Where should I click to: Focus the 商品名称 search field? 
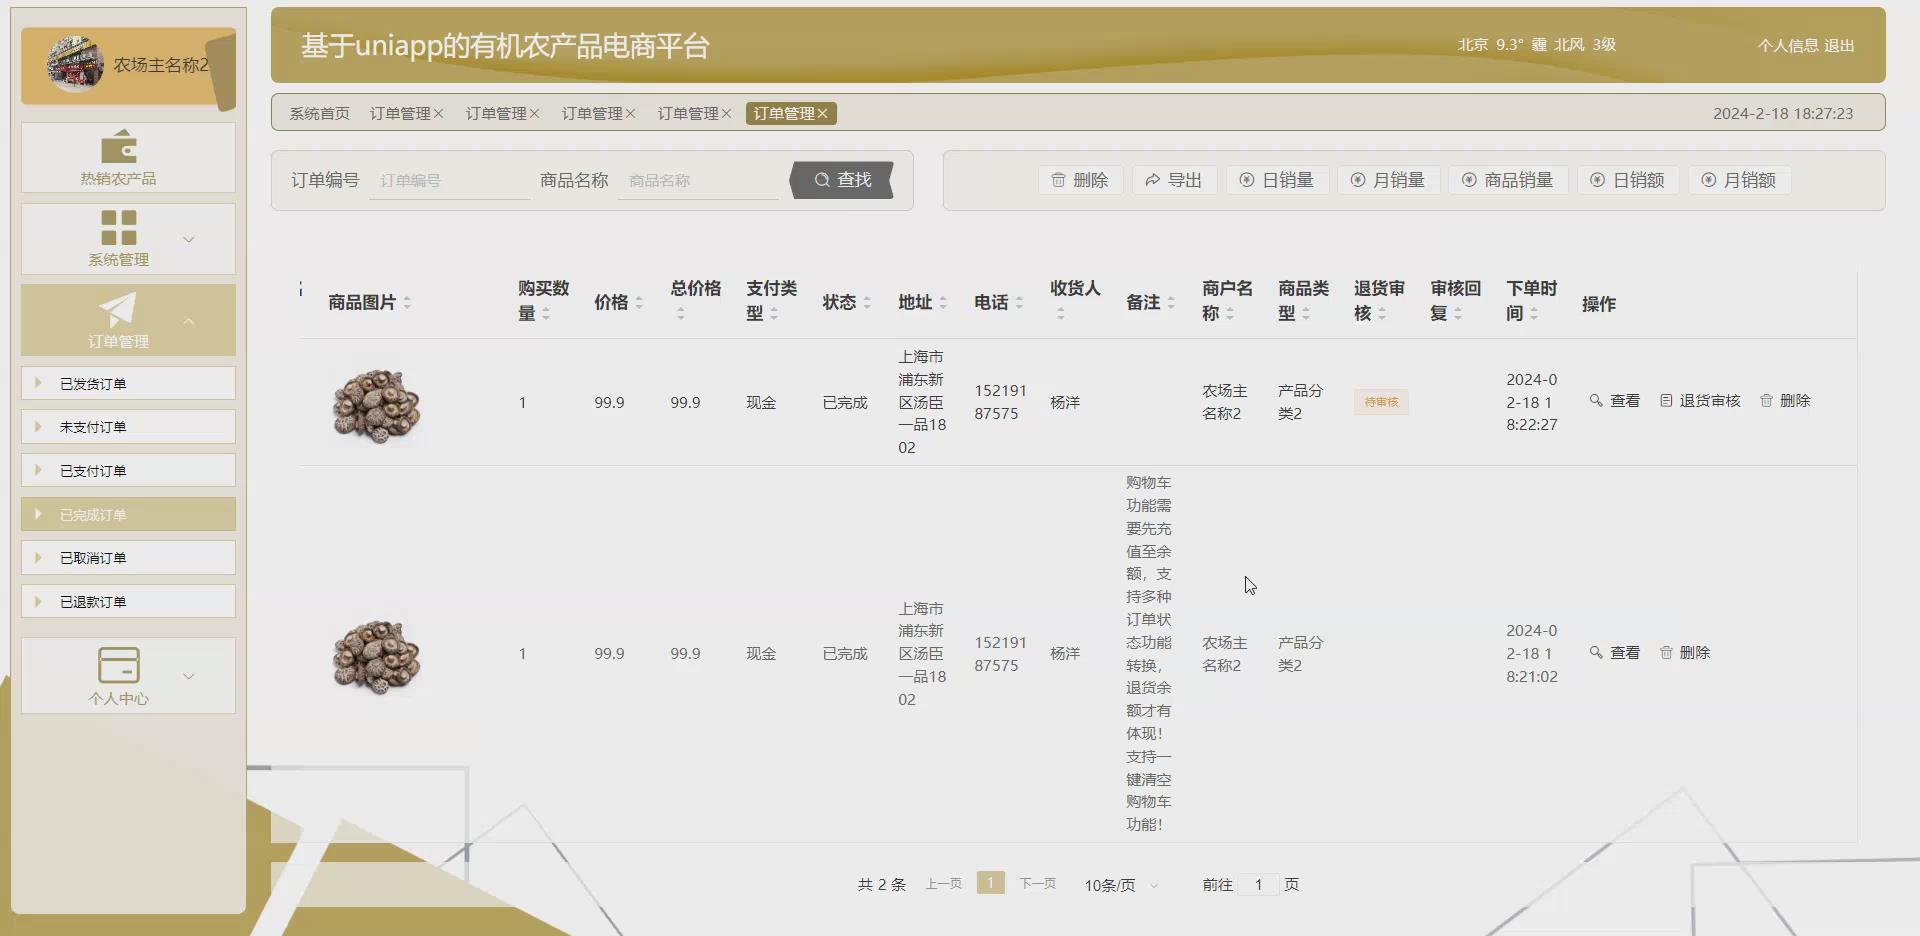pos(698,181)
